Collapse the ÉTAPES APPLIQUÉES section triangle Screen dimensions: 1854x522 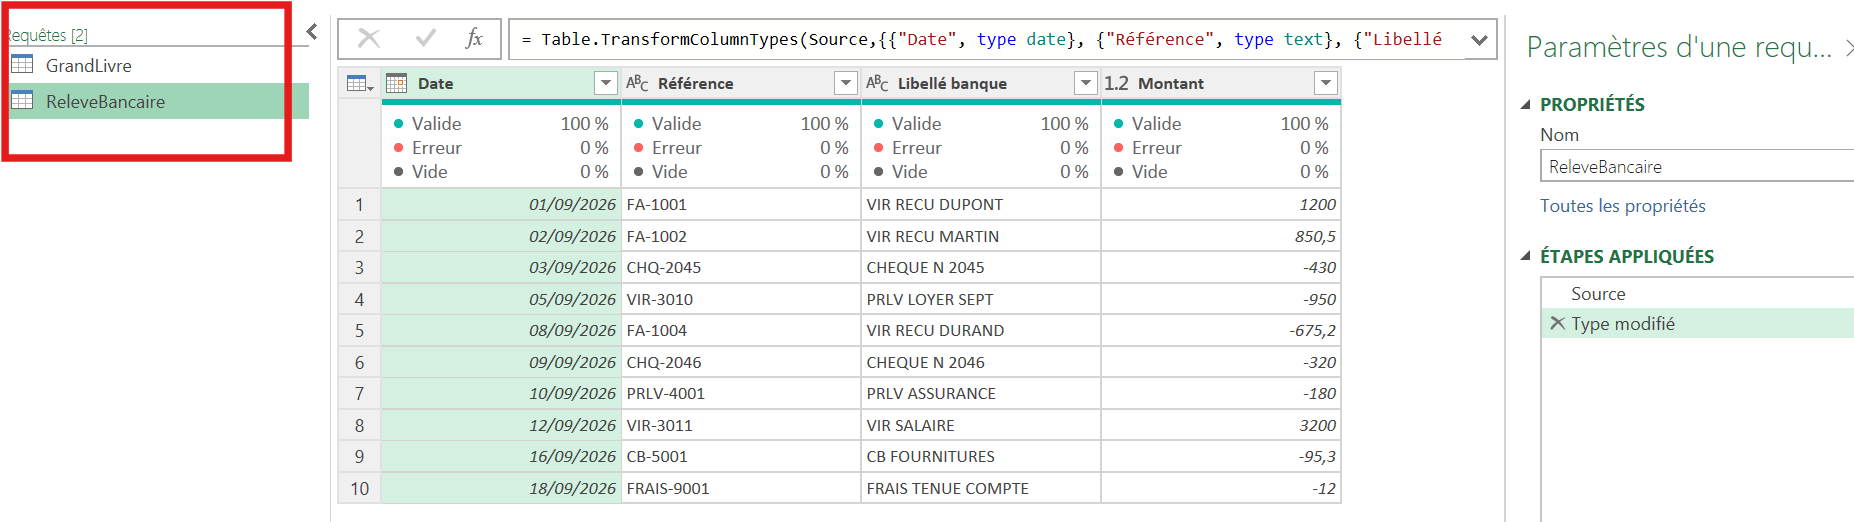point(1526,256)
